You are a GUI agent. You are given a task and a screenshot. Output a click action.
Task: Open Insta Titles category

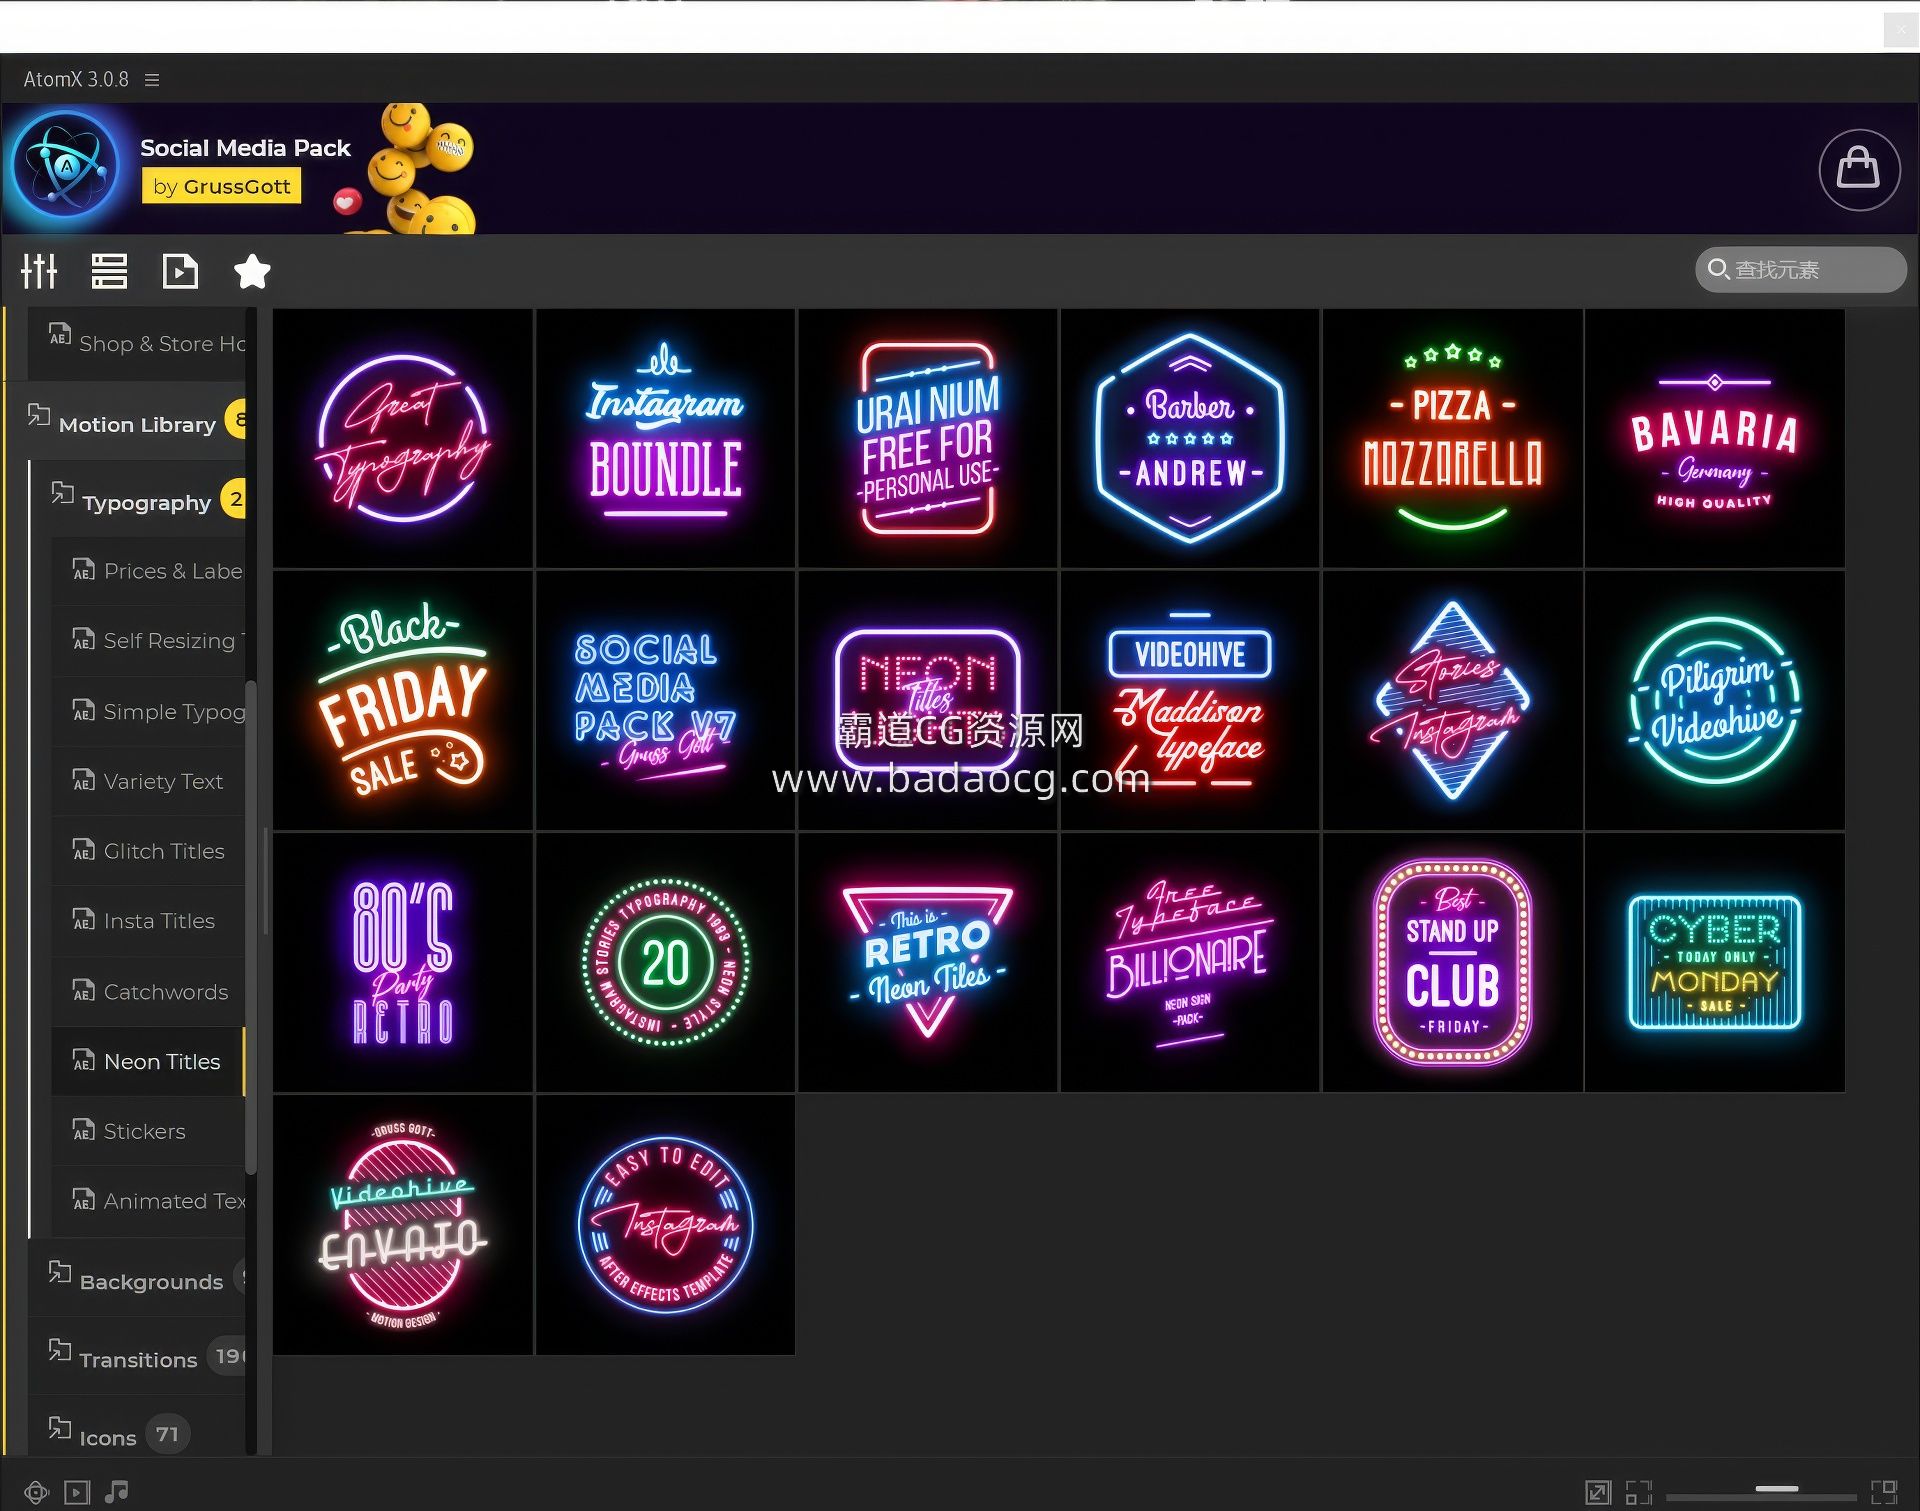148,921
